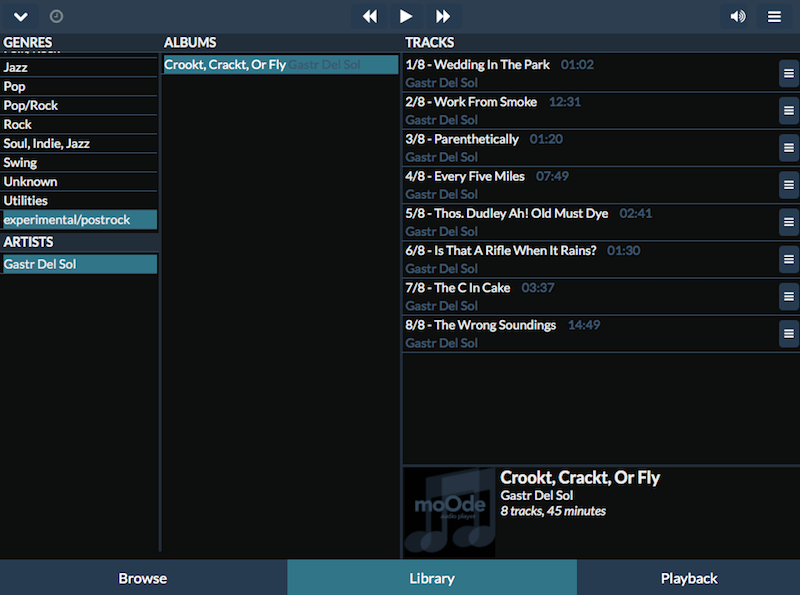Click the down chevron at top left

20,16
